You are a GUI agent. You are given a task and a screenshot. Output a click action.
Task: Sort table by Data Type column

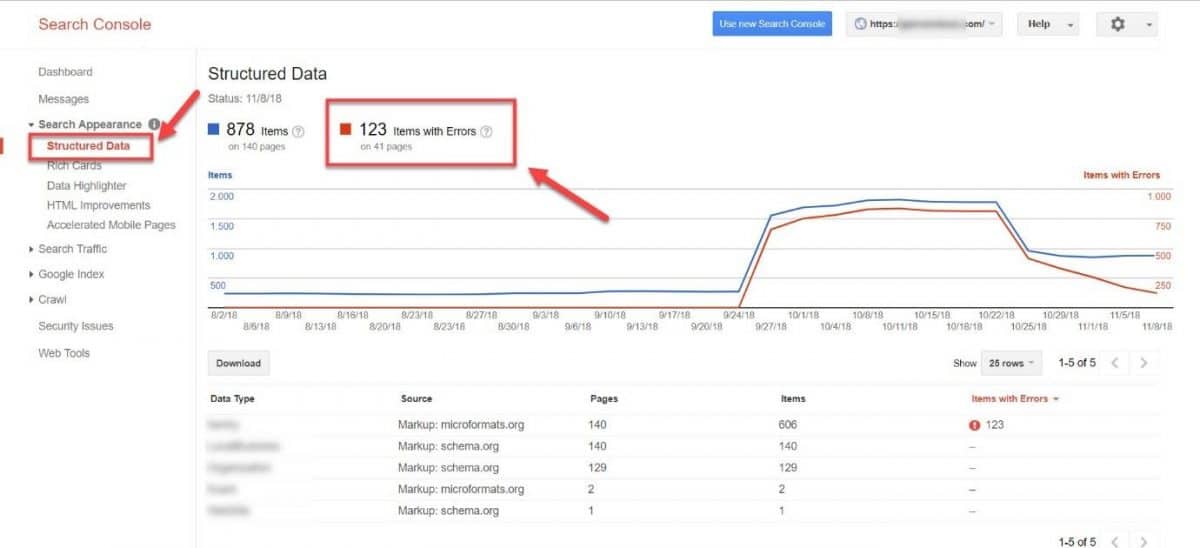[232, 399]
